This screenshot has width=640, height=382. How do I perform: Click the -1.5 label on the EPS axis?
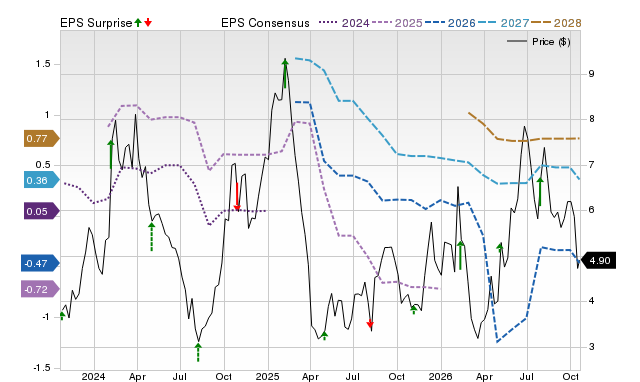pos(41,368)
